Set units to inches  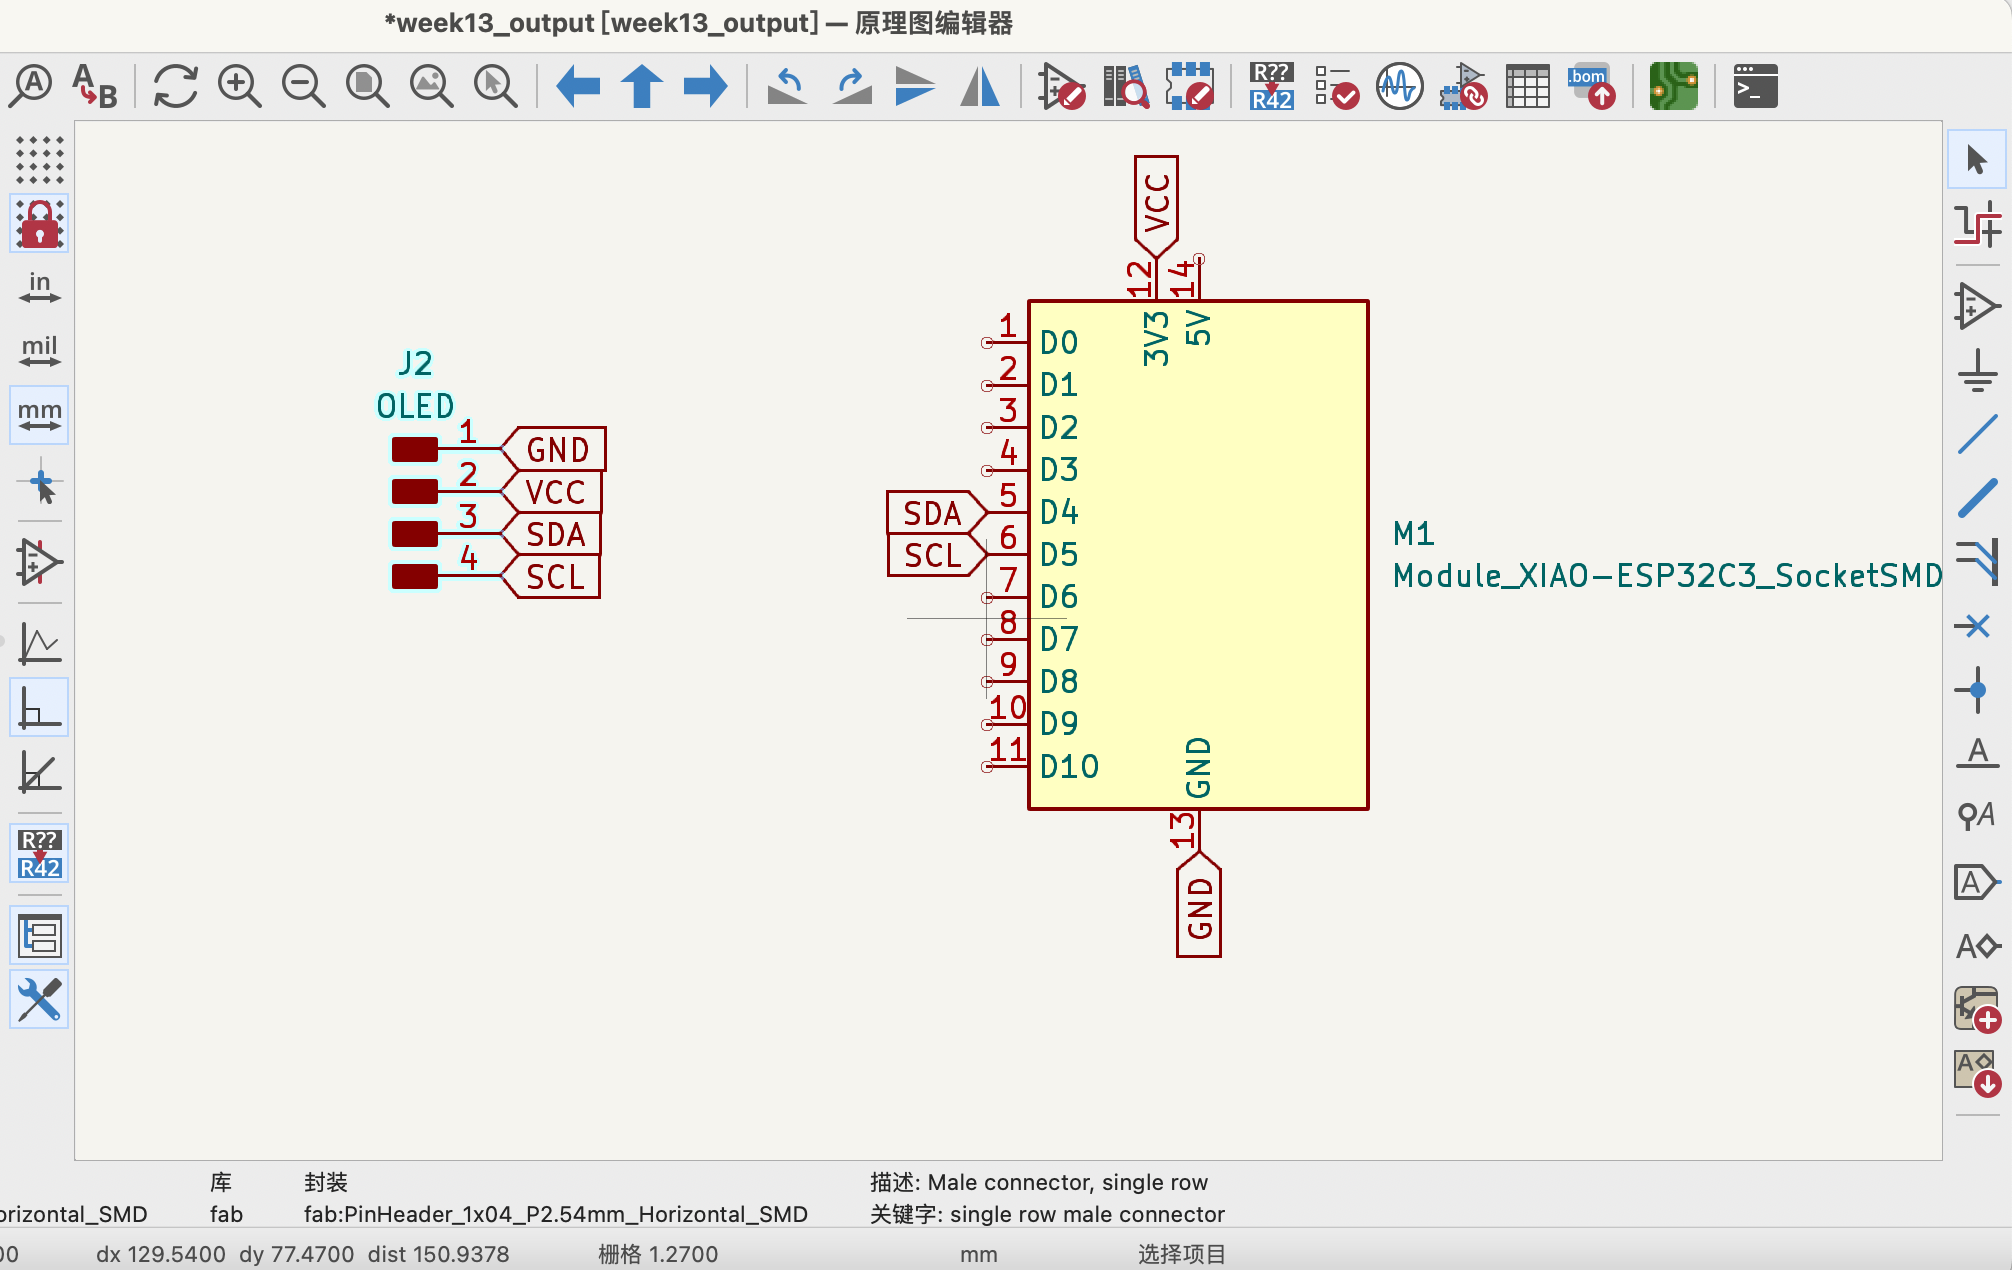(40, 288)
